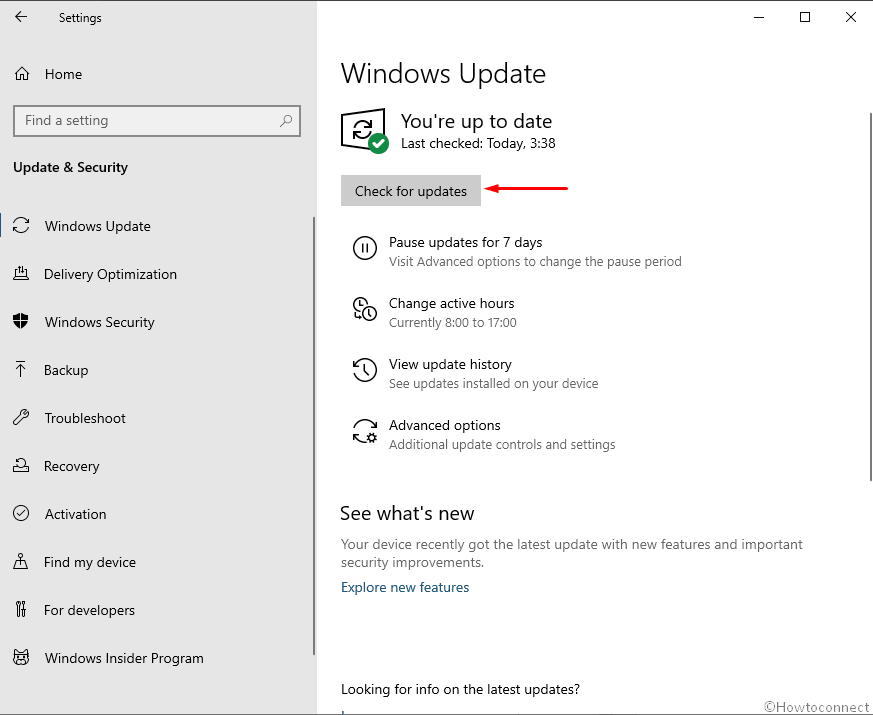Select the Windows Security shield icon
Screen dimensions: 873x715
21,321
